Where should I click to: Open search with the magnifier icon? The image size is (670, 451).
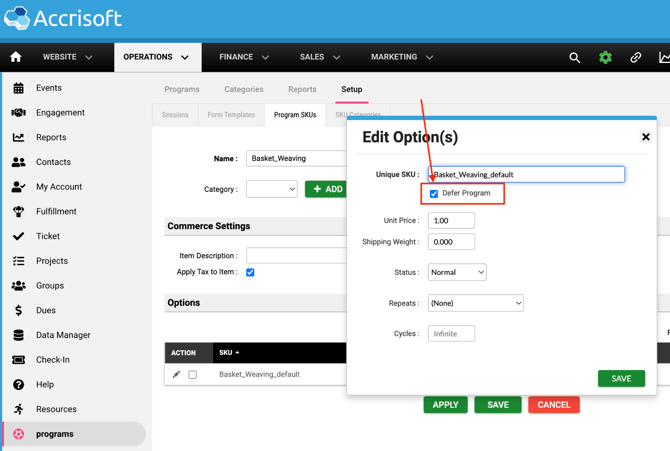[x=574, y=58]
